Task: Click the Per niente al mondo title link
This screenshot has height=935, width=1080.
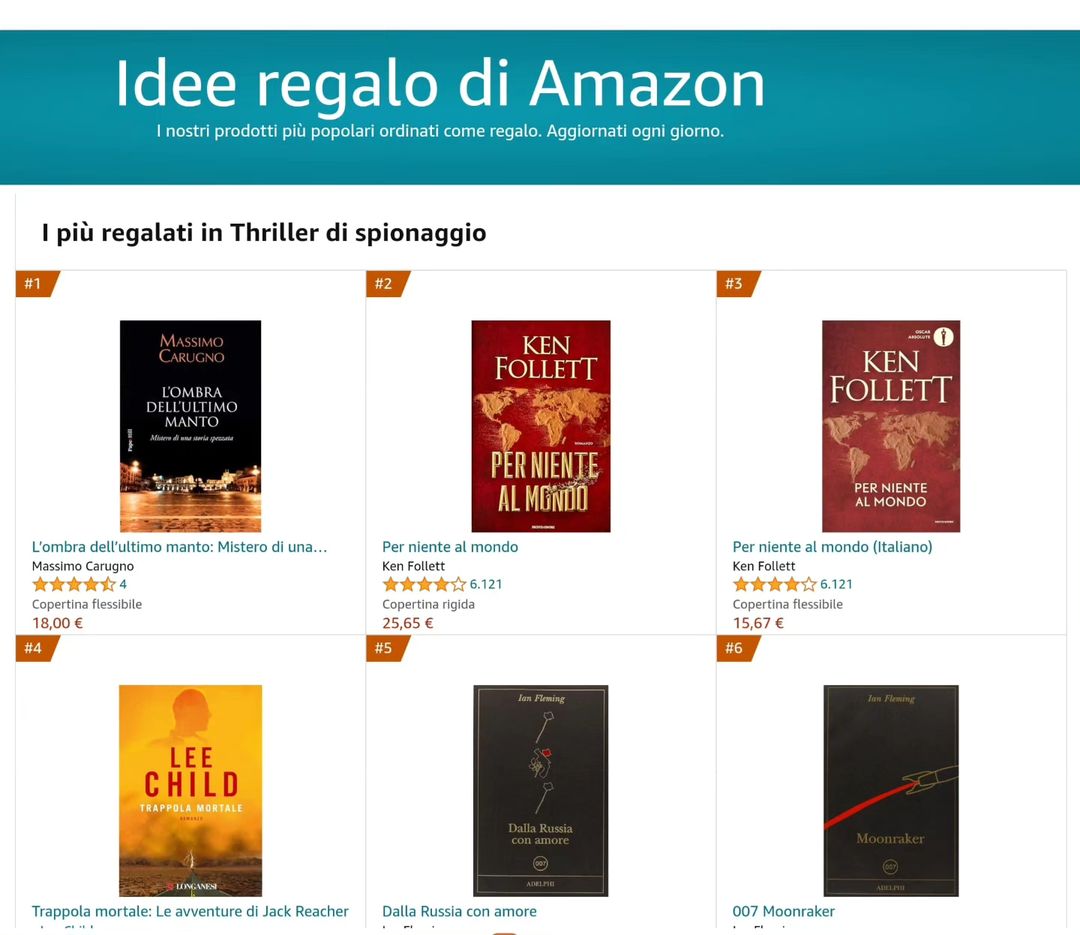Action: (450, 547)
